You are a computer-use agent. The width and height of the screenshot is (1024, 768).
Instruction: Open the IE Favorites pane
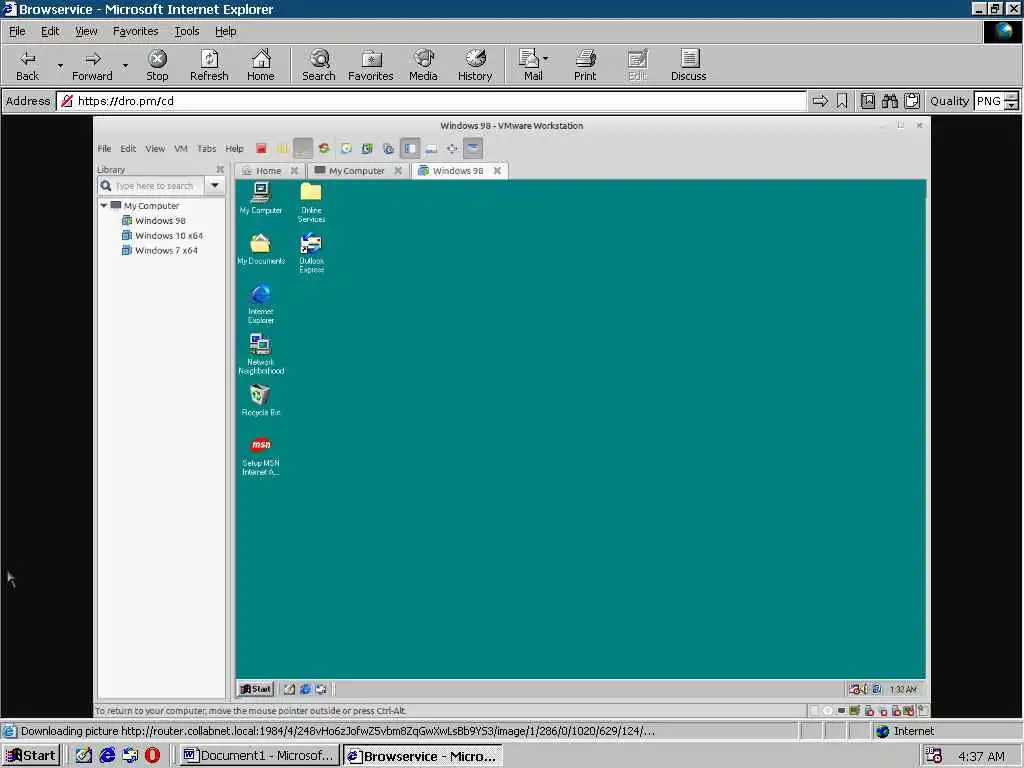(370, 65)
